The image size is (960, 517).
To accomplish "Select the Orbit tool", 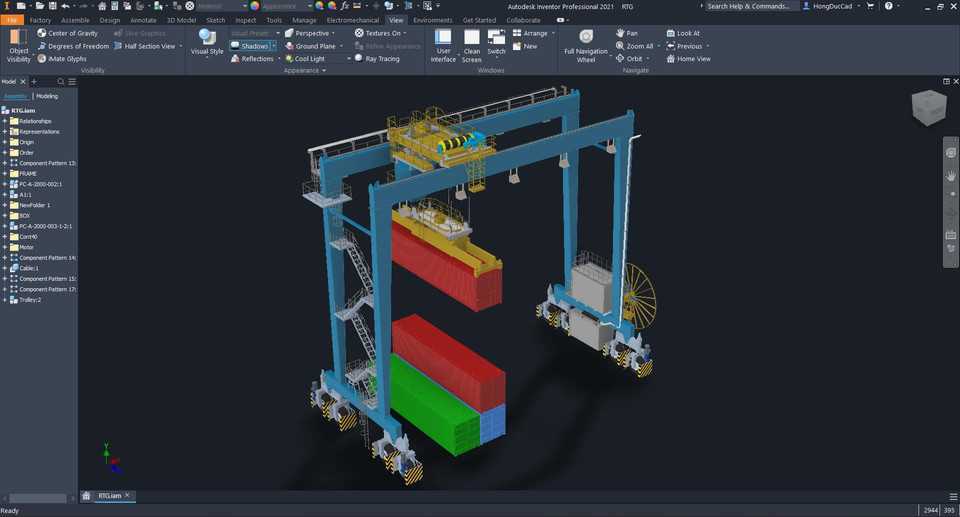I will (629, 59).
